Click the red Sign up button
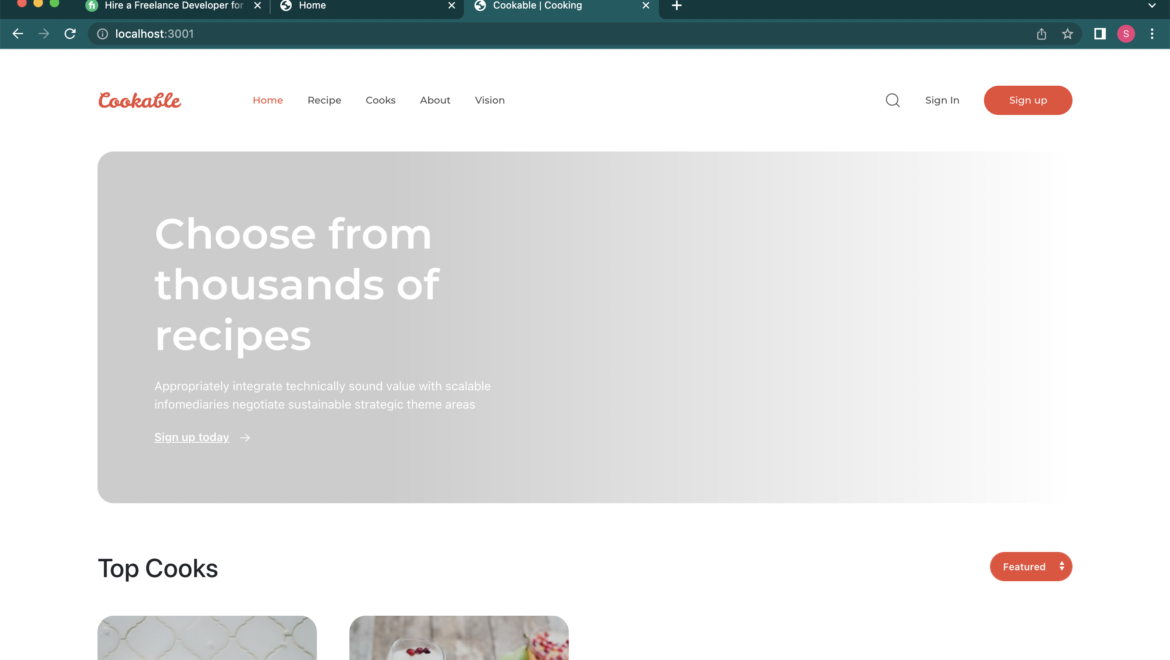1170x660 pixels. click(x=1027, y=100)
